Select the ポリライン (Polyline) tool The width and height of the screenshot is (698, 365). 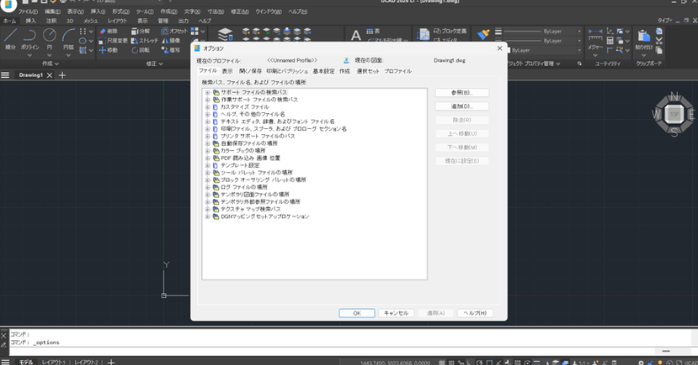(29, 38)
